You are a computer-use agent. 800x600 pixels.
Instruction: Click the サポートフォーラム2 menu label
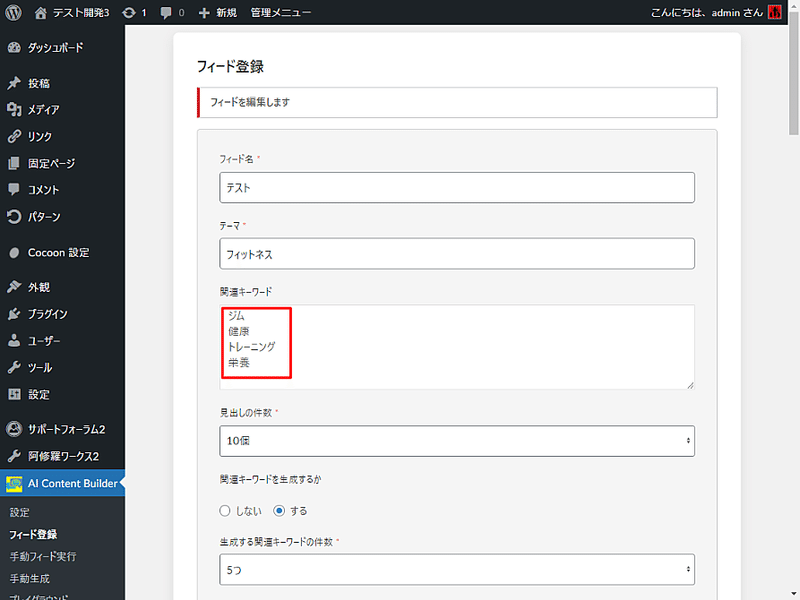tap(66, 429)
